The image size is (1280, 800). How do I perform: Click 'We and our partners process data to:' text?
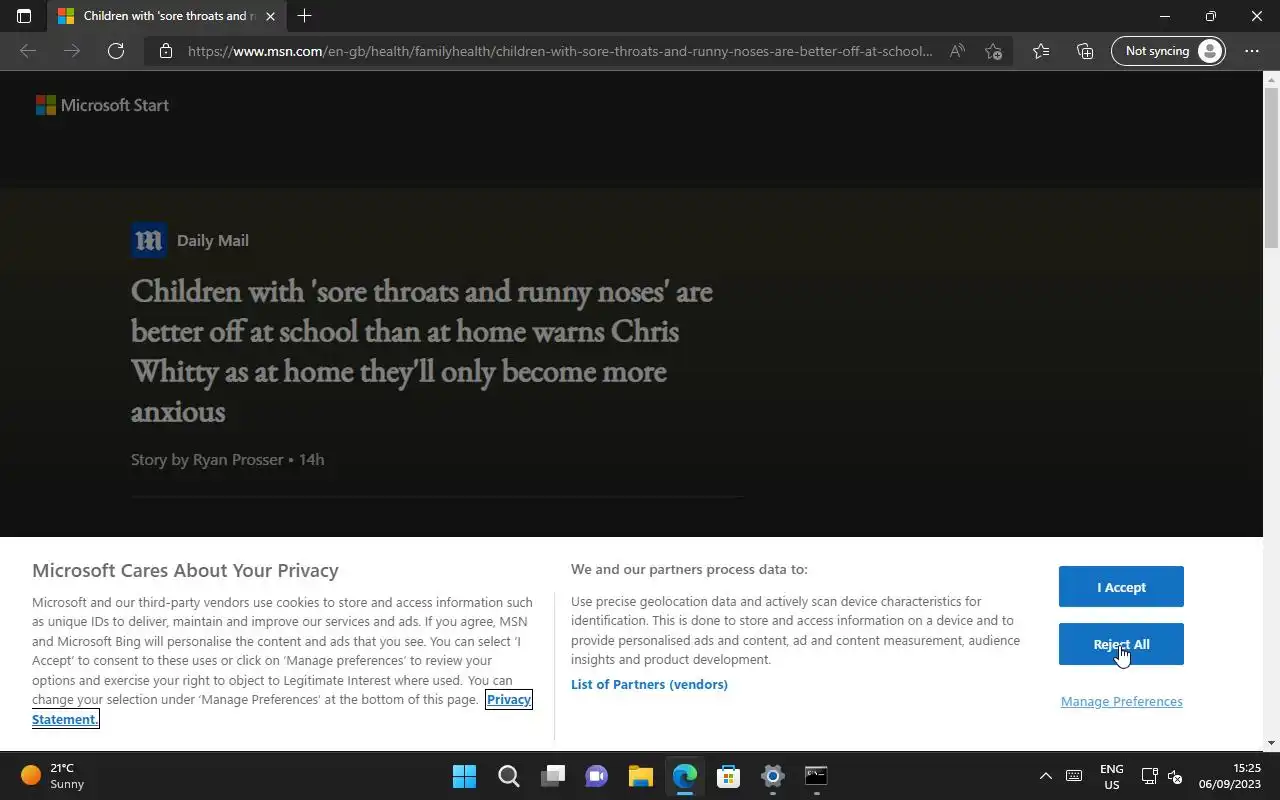689,569
